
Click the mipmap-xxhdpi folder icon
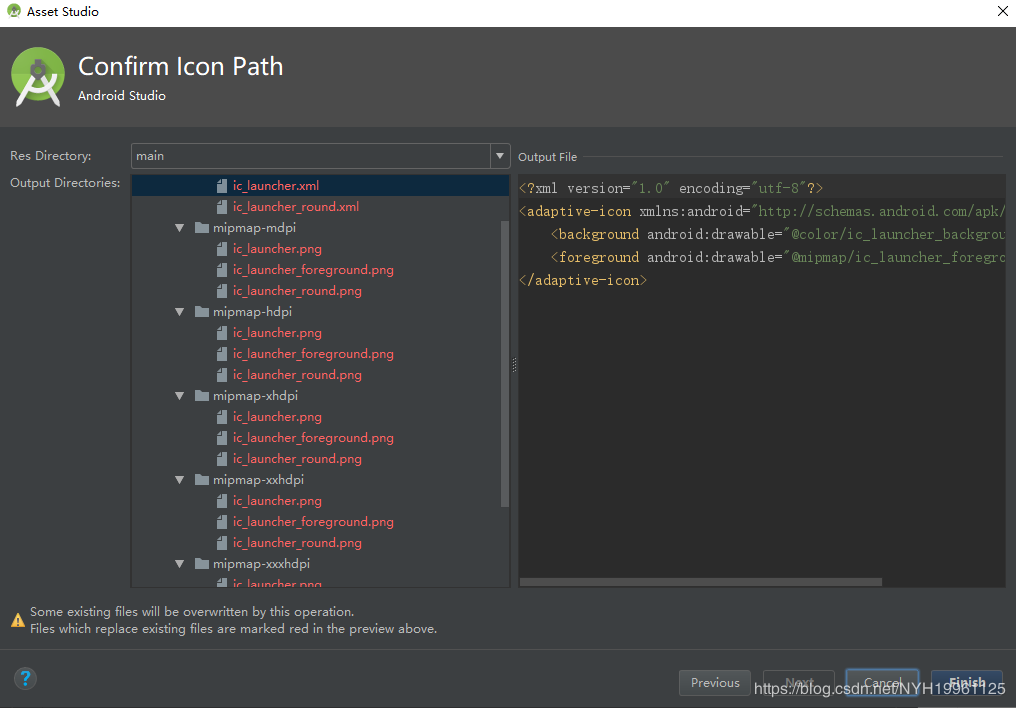(202, 480)
